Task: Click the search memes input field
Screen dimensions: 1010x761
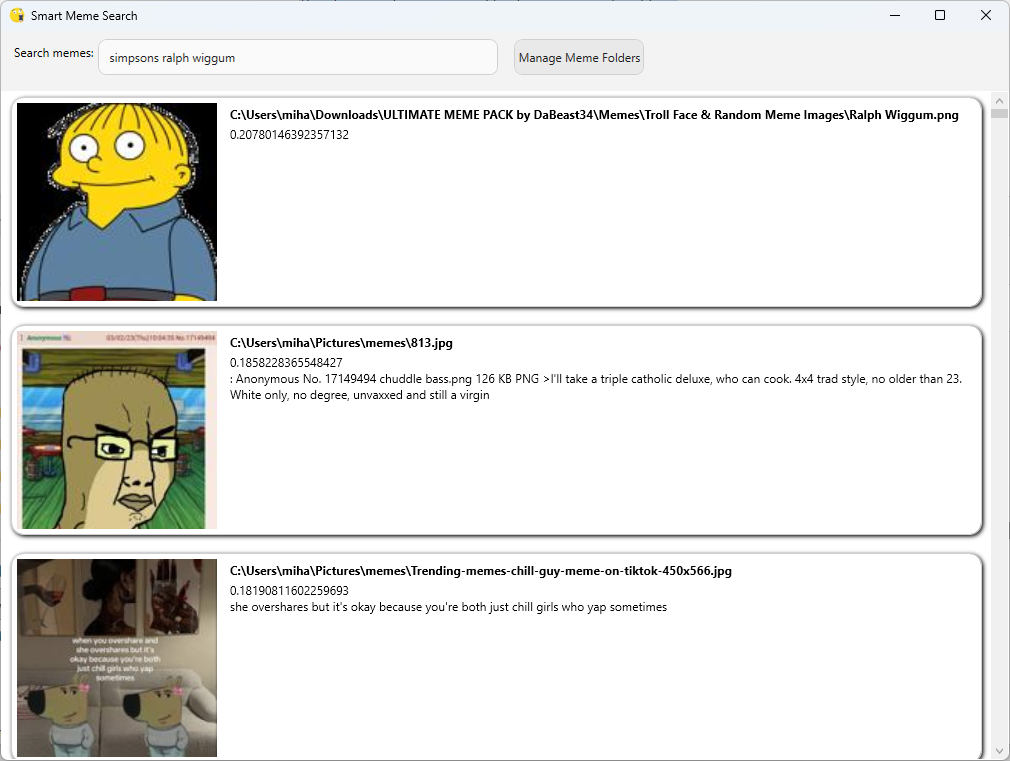Action: [x=297, y=57]
